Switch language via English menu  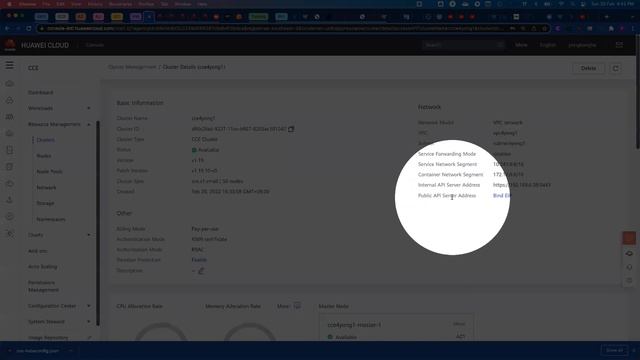[548, 45]
